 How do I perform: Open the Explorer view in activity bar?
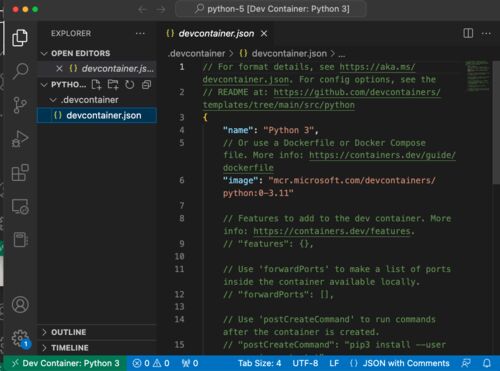pos(20,38)
